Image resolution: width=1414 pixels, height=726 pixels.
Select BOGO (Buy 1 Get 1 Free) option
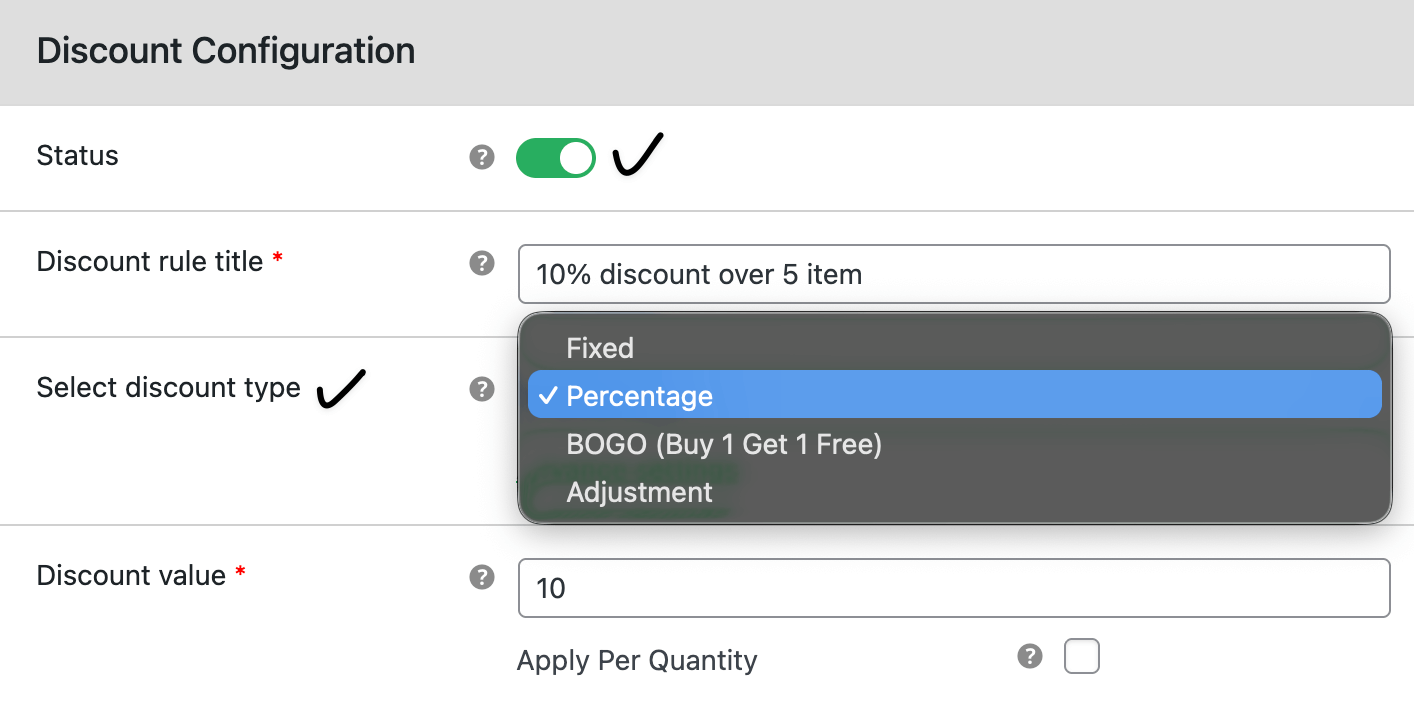(723, 444)
